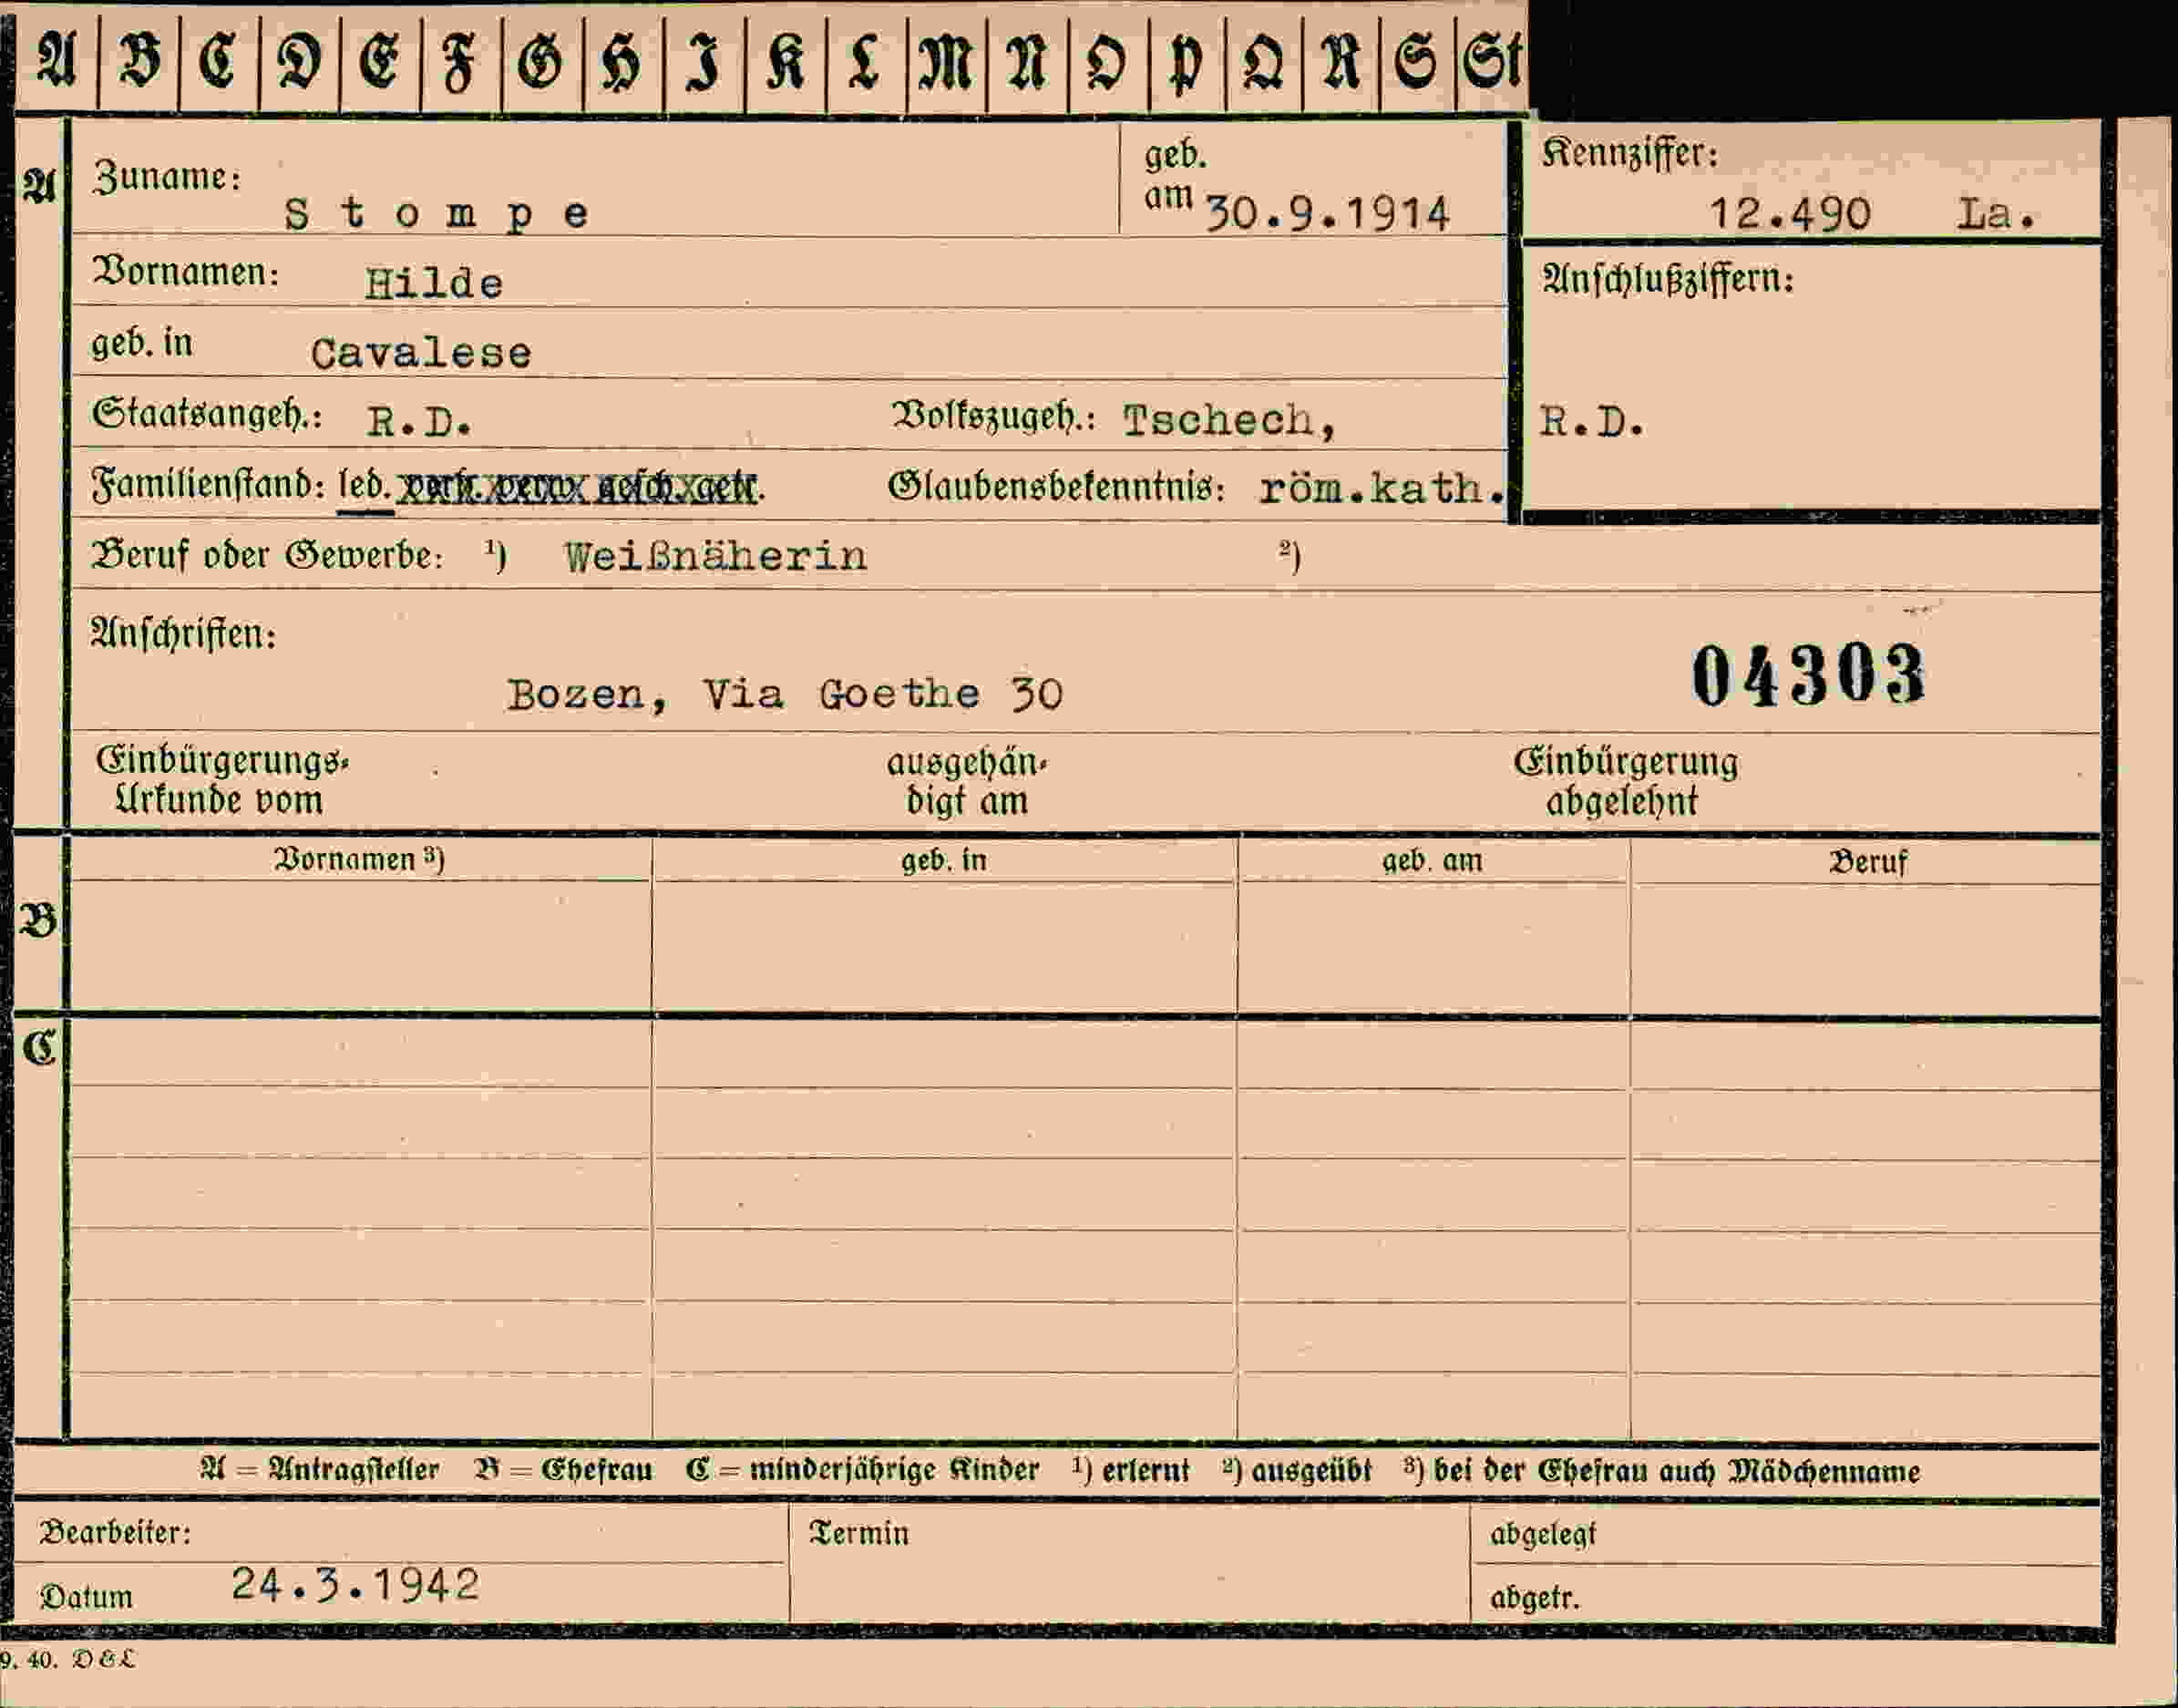The width and height of the screenshot is (2178, 1708).
Task: Click the Termin label
Action: [x=858, y=1533]
